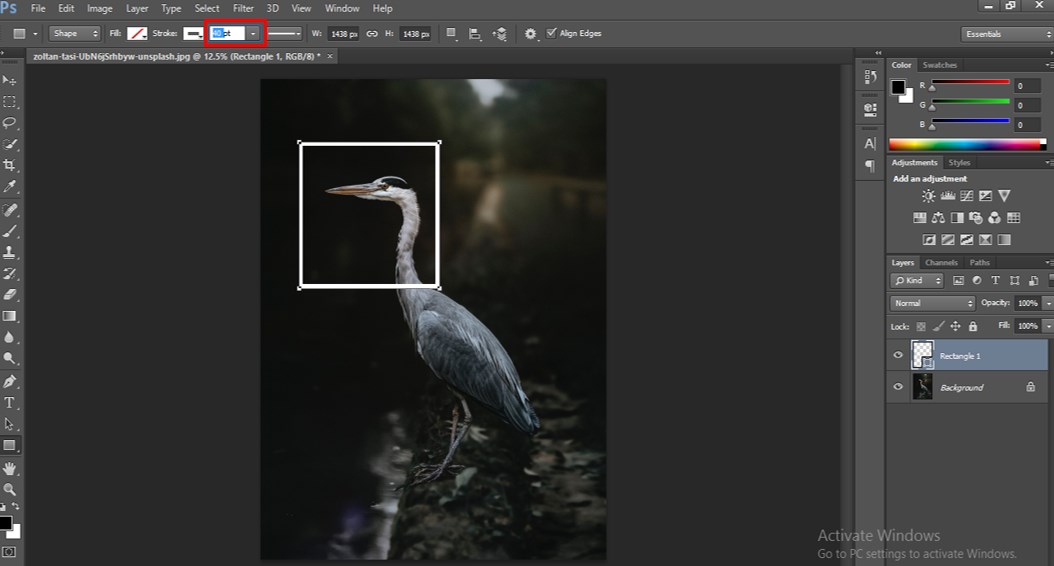Open the layer Fill dropdown arrow
1054x566 pixels.
click(x=1047, y=326)
